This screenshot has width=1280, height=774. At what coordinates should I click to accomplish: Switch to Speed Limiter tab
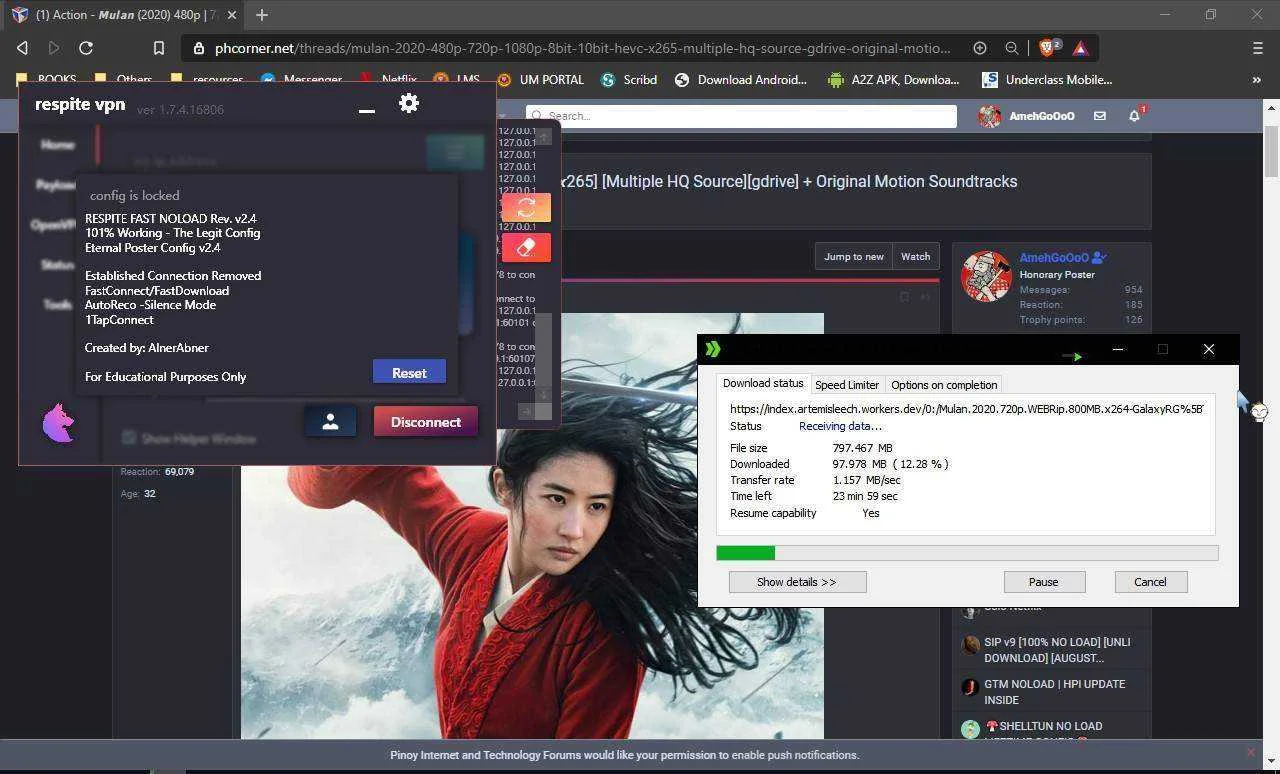847,385
